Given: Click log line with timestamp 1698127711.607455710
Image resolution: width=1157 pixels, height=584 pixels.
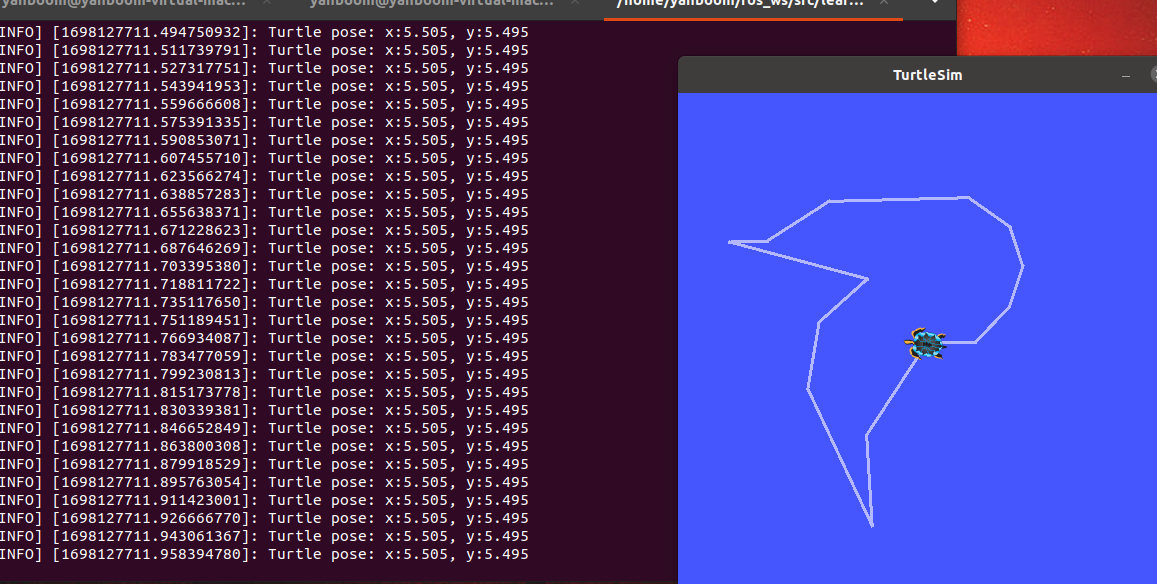Looking at the screenshot, I should [x=264, y=158].
